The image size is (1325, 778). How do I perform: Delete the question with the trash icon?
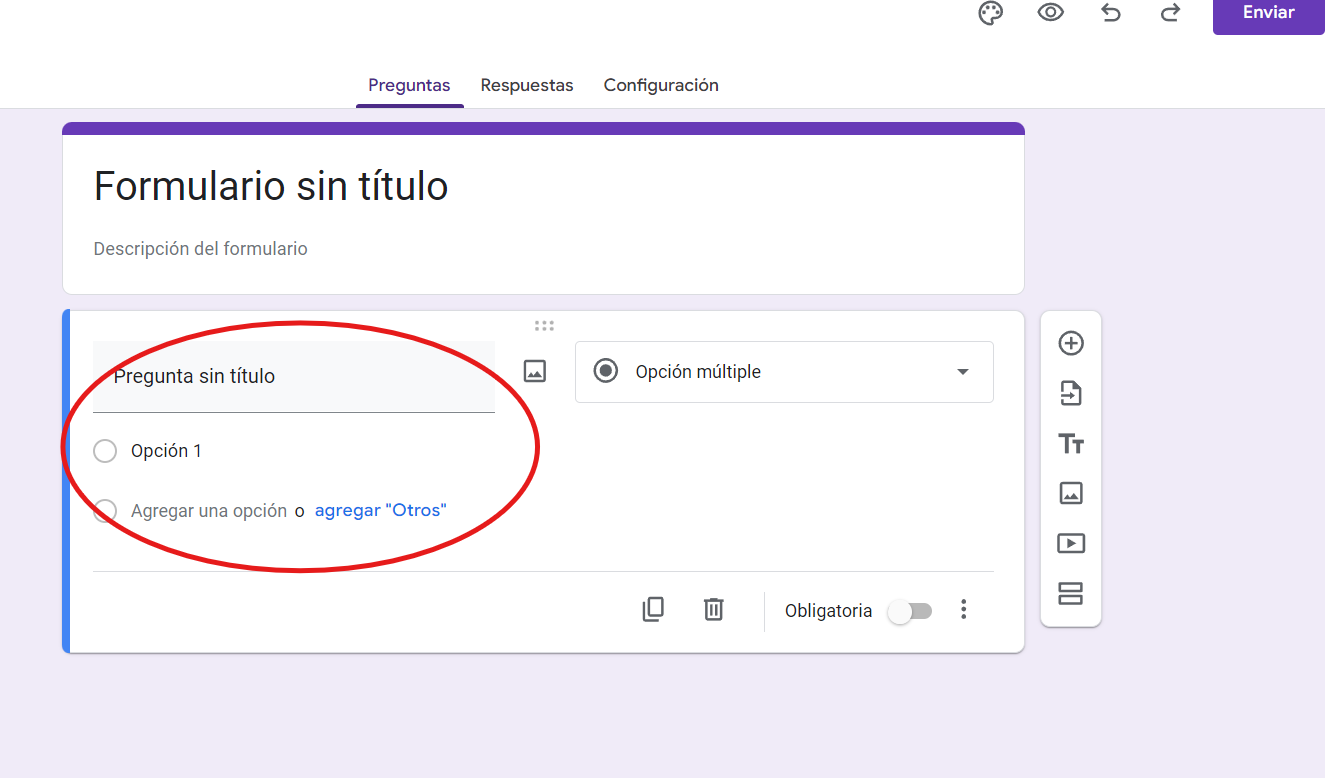point(713,609)
